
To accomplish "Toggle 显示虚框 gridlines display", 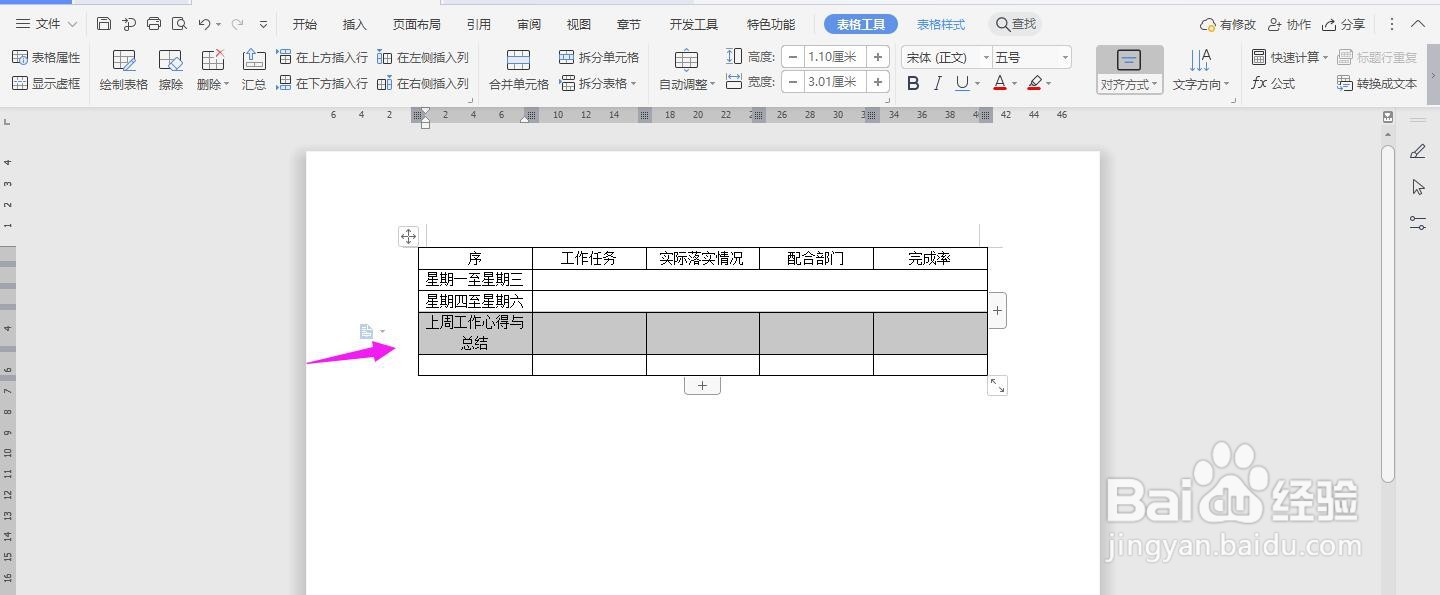I will tap(46, 84).
